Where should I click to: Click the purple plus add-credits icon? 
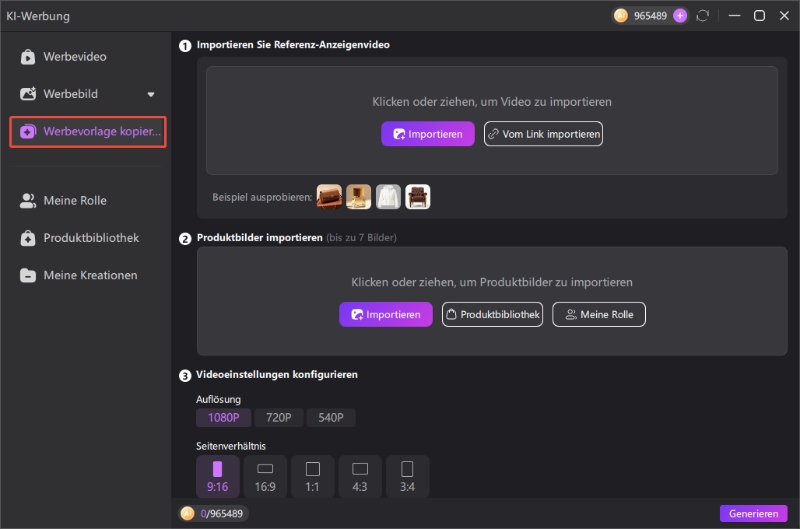(x=680, y=16)
